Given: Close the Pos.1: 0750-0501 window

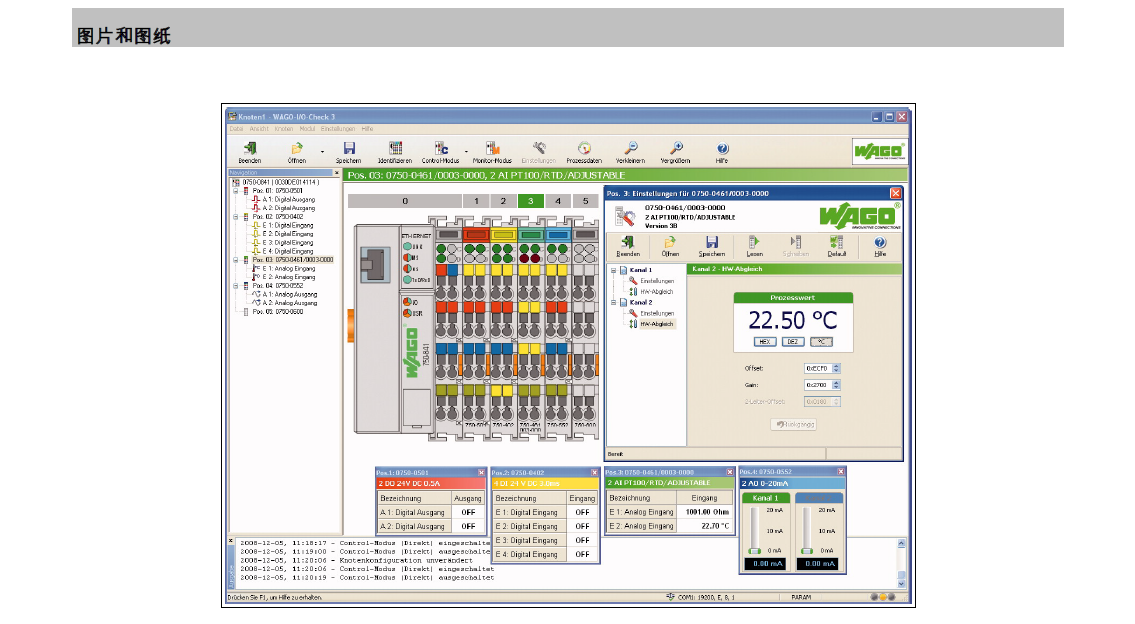Looking at the screenshot, I should 481,473.
